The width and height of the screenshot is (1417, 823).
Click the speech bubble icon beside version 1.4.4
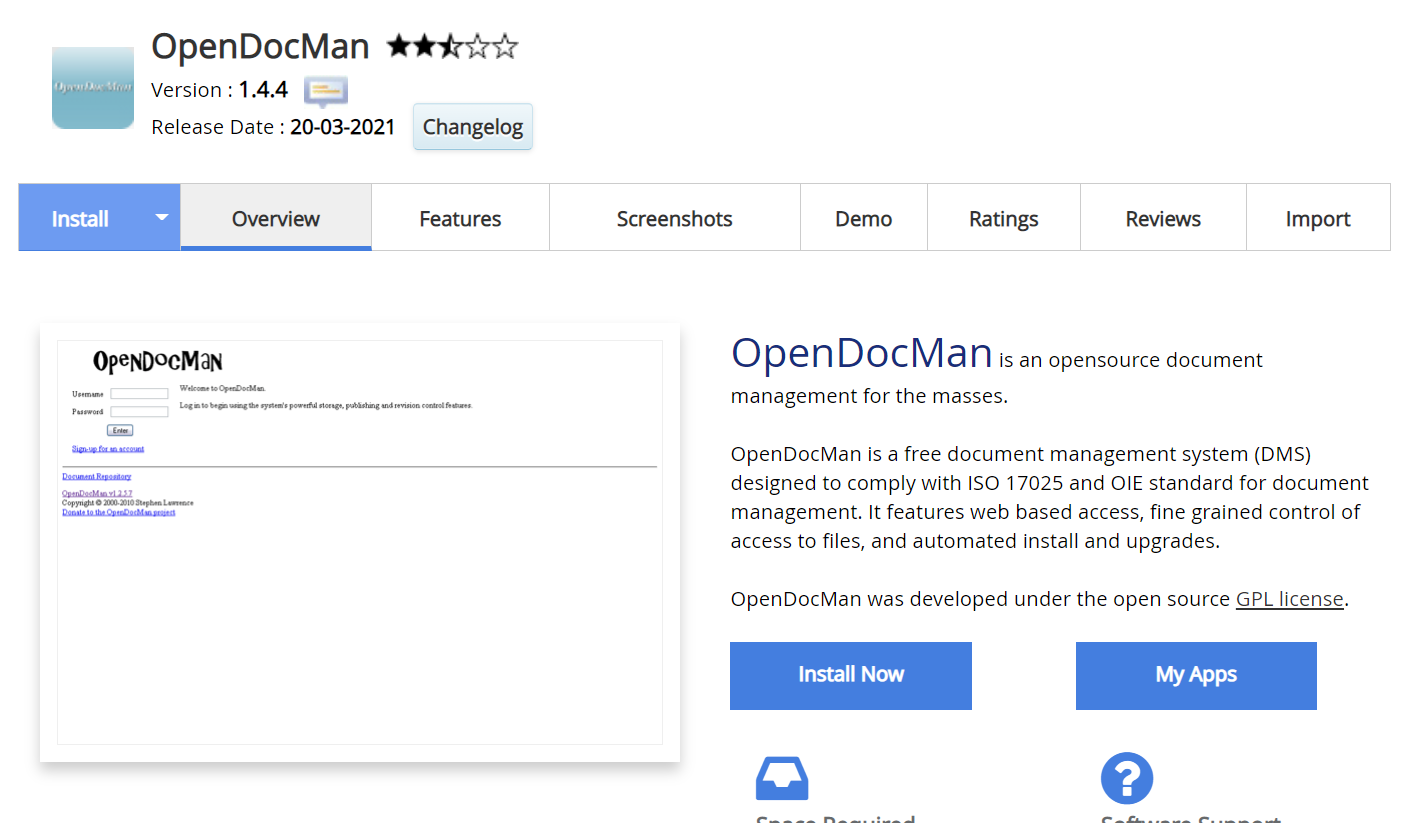pyautogui.click(x=326, y=91)
